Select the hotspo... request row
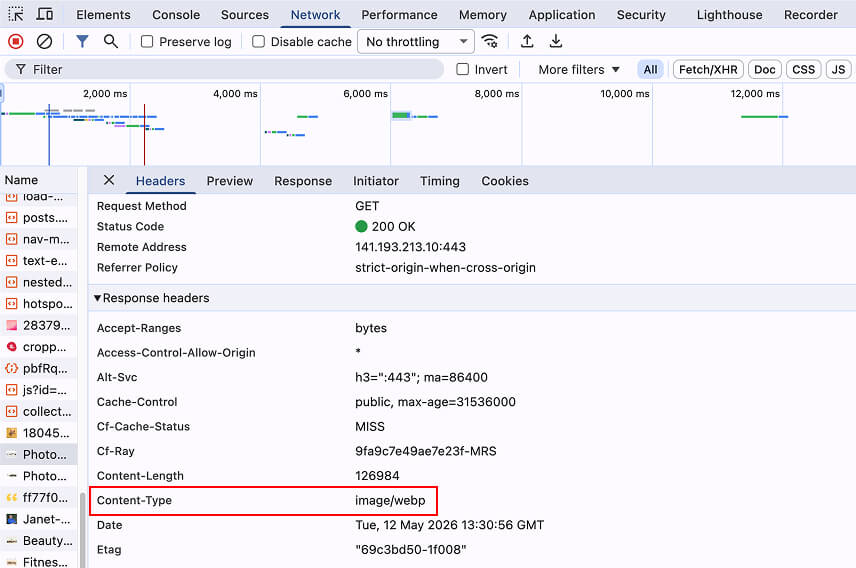 point(38,304)
